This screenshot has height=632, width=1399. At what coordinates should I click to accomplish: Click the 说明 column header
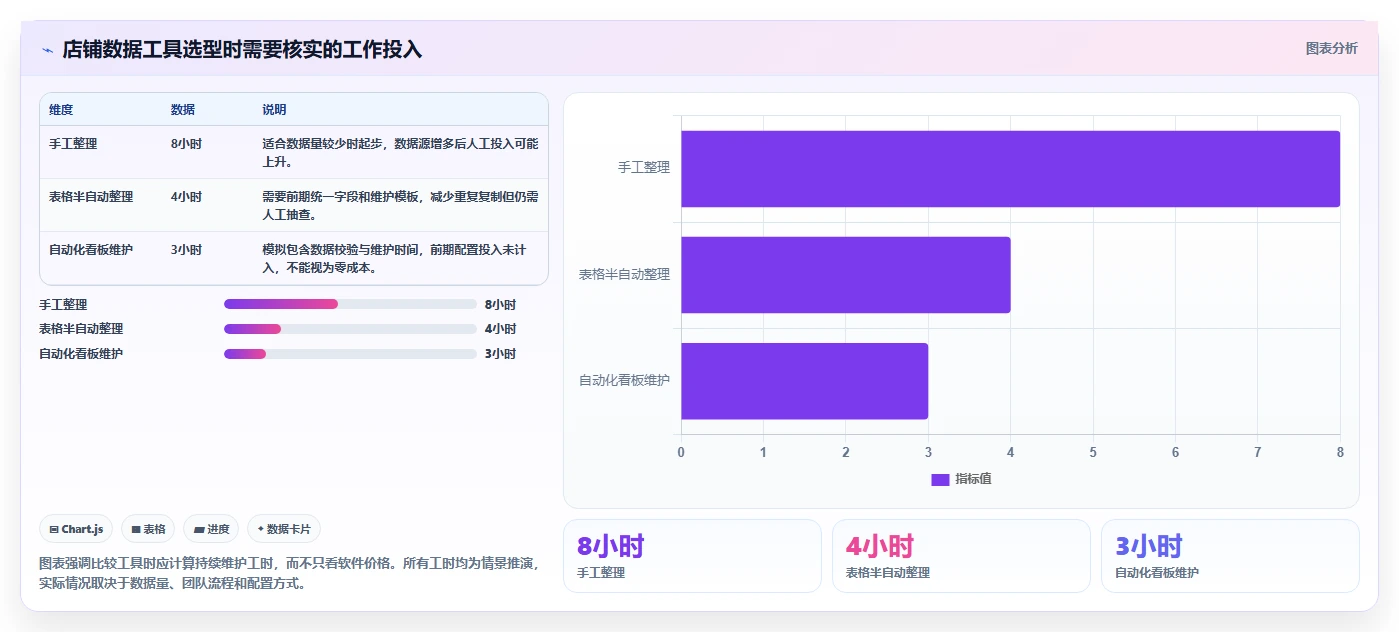click(x=274, y=109)
